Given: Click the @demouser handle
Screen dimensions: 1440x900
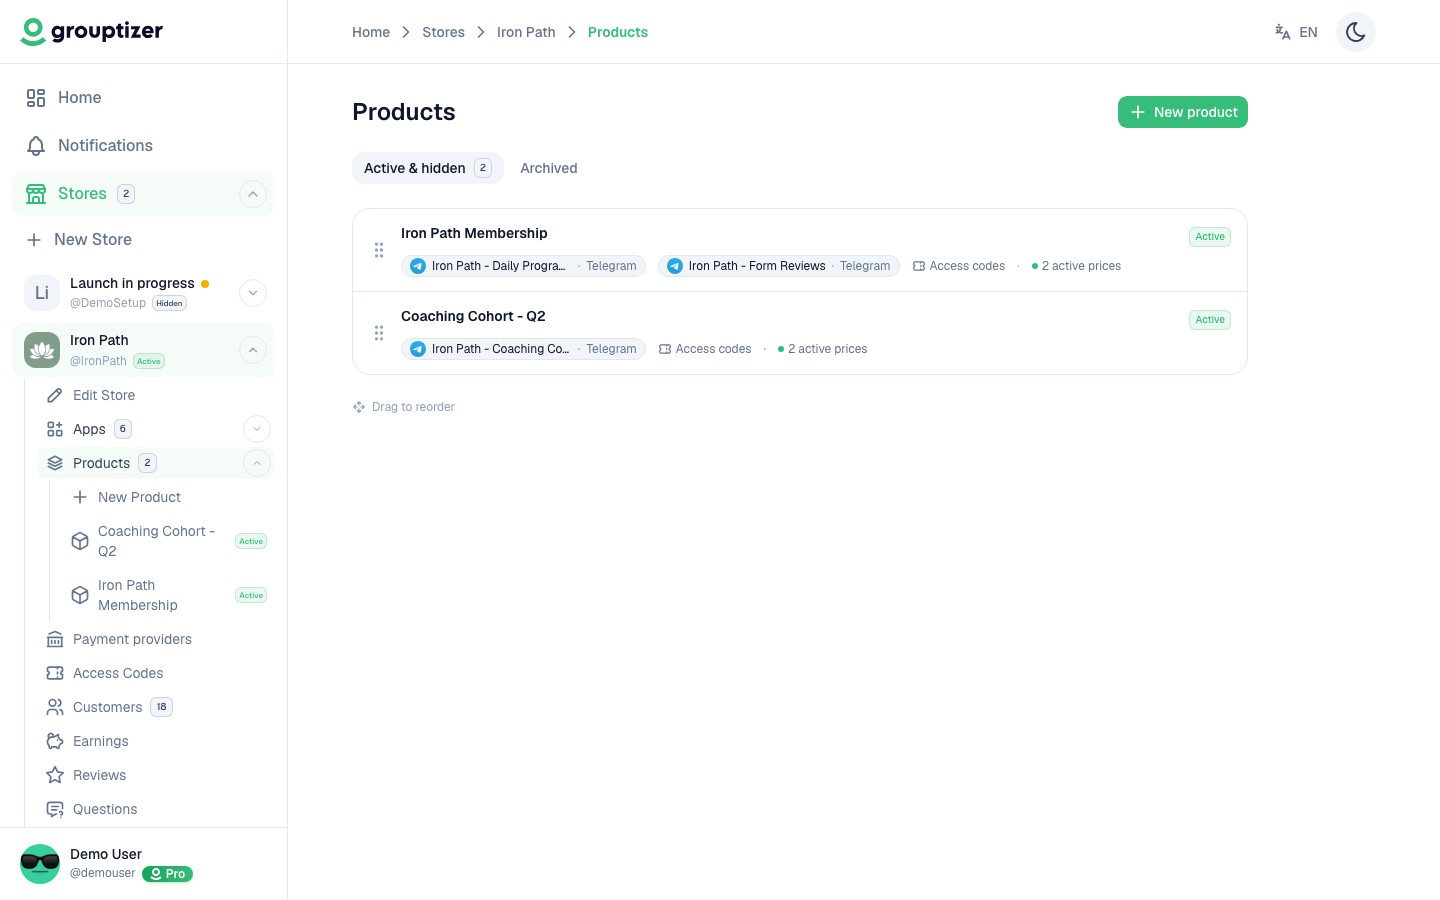Looking at the screenshot, I should click(102, 873).
